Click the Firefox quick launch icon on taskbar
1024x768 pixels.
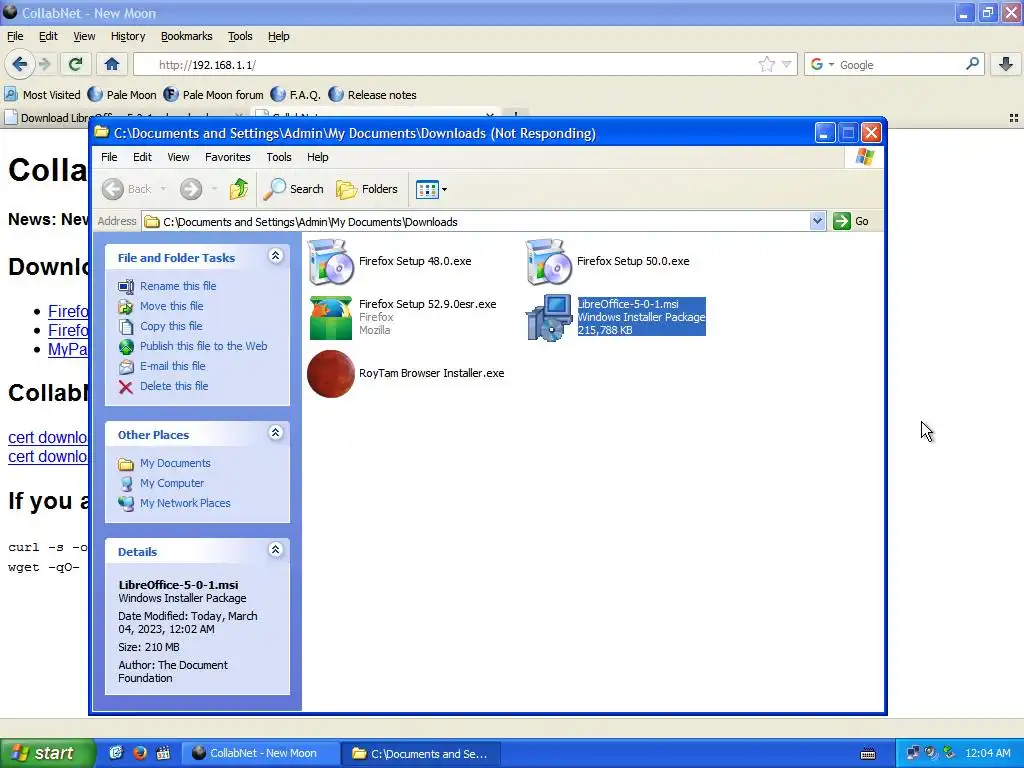pos(140,753)
